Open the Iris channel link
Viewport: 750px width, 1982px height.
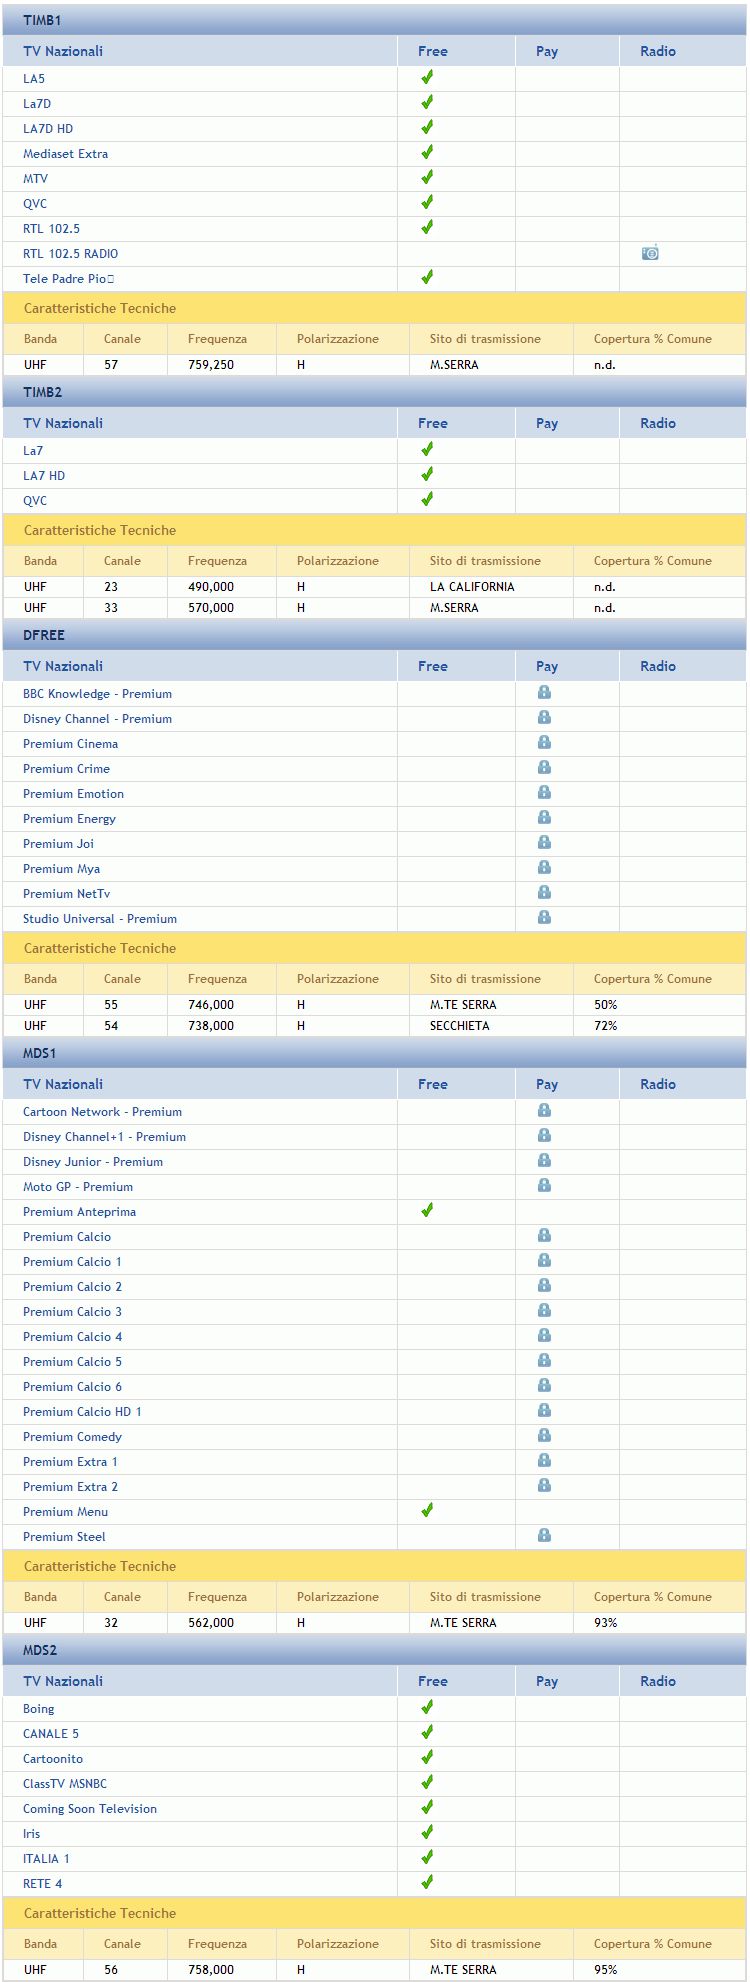[x=32, y=1834]
